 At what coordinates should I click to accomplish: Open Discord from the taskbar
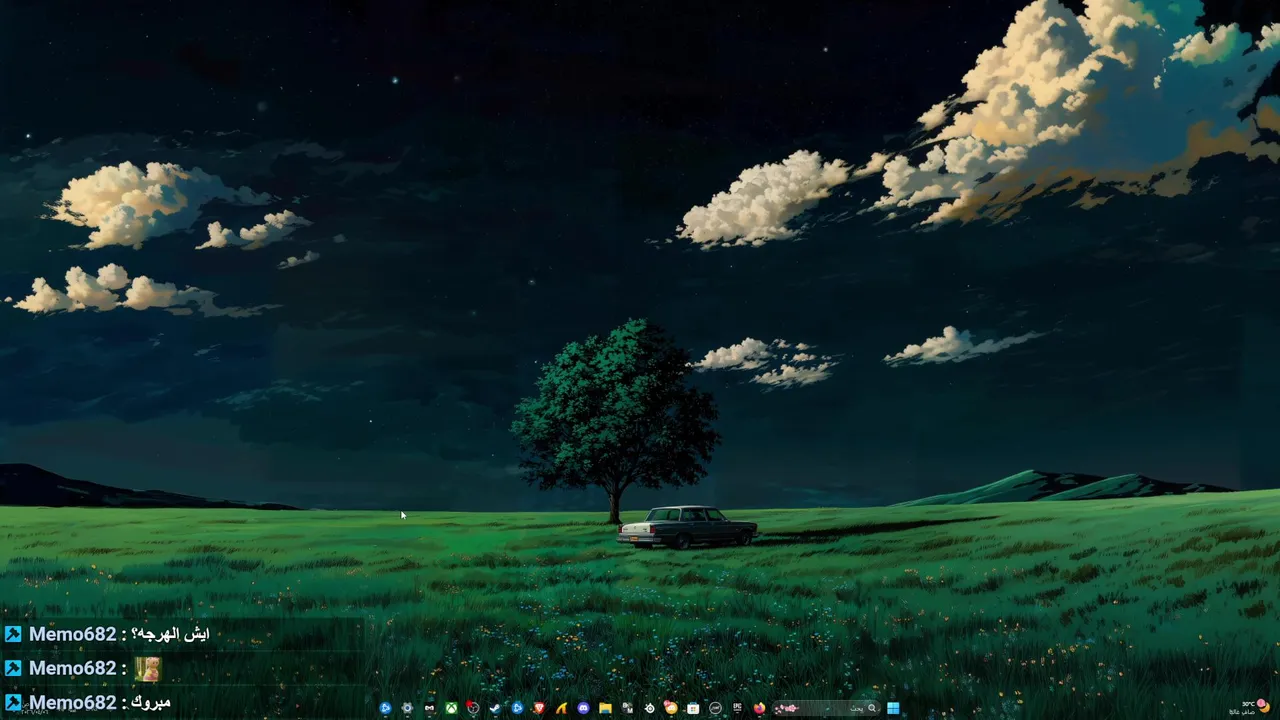(x=583, y=708)
